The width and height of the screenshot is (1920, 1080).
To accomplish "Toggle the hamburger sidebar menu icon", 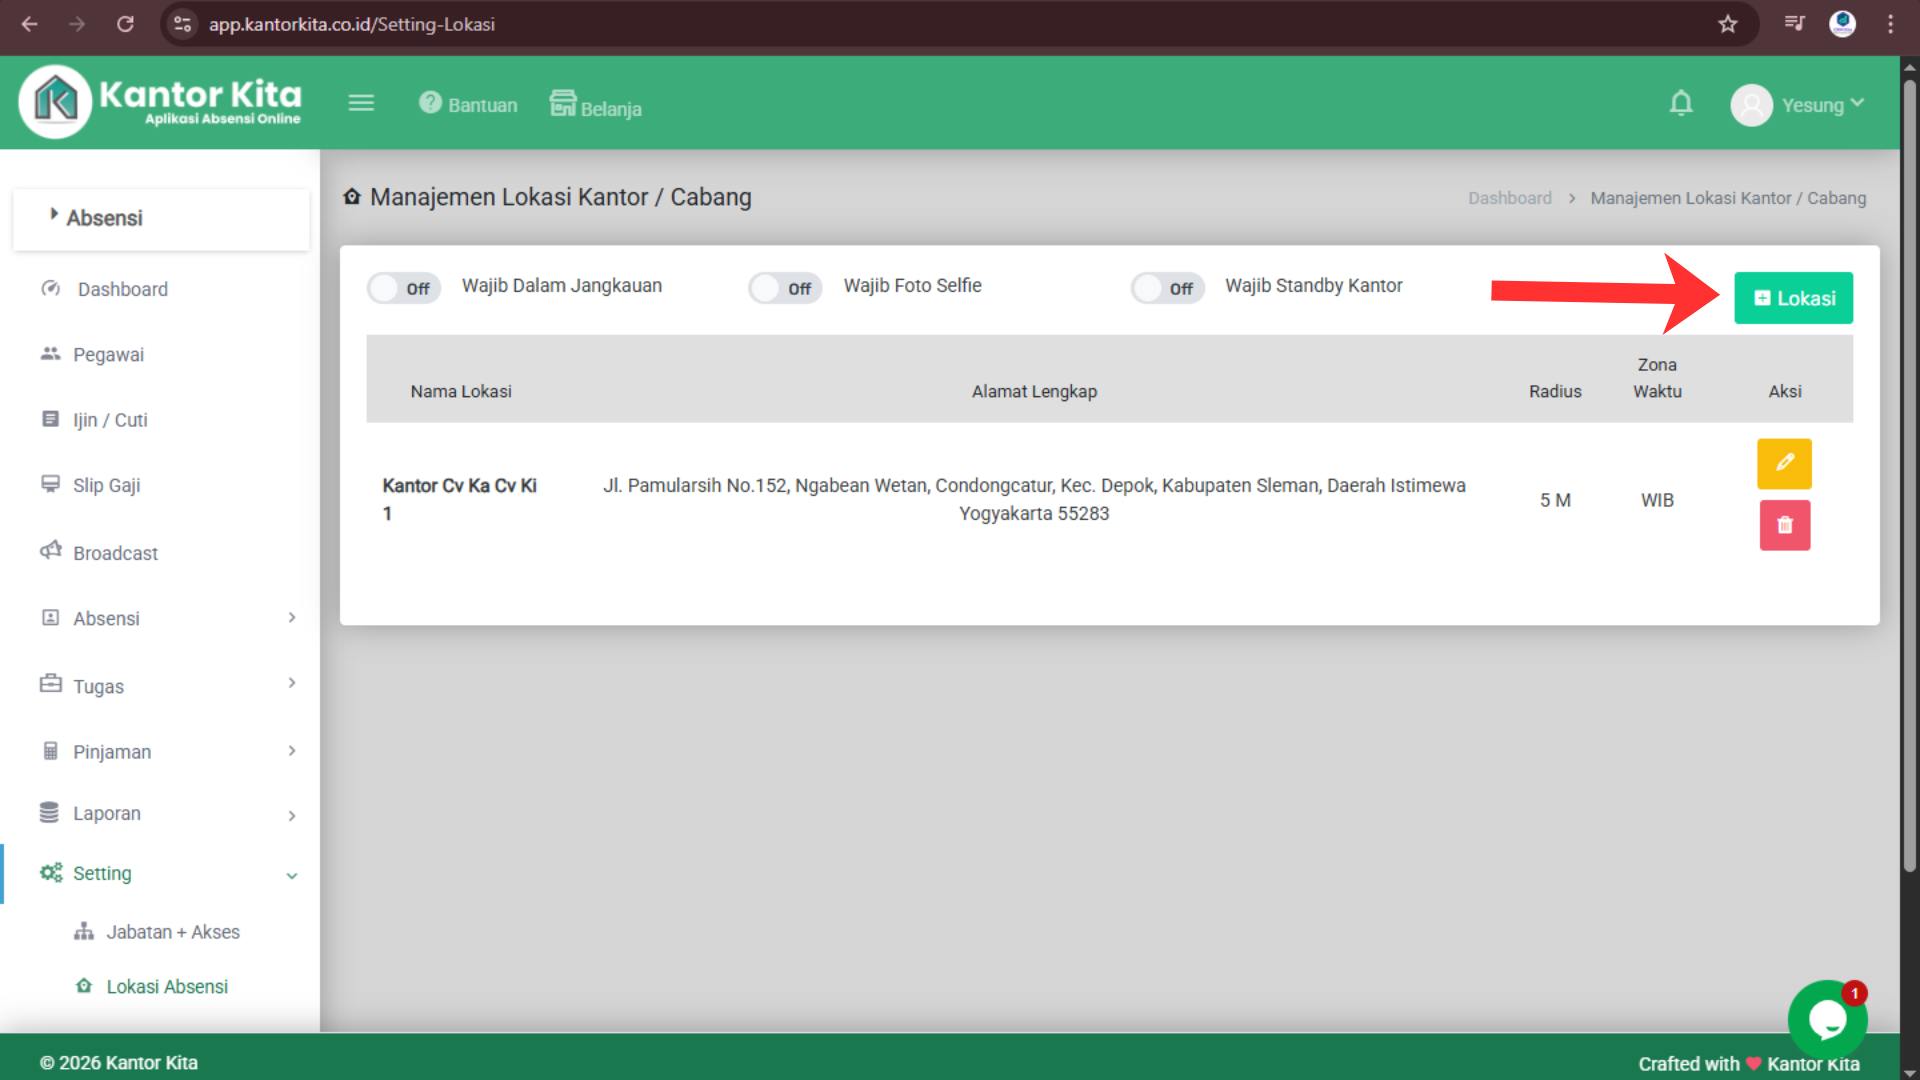I will [361, 103].
